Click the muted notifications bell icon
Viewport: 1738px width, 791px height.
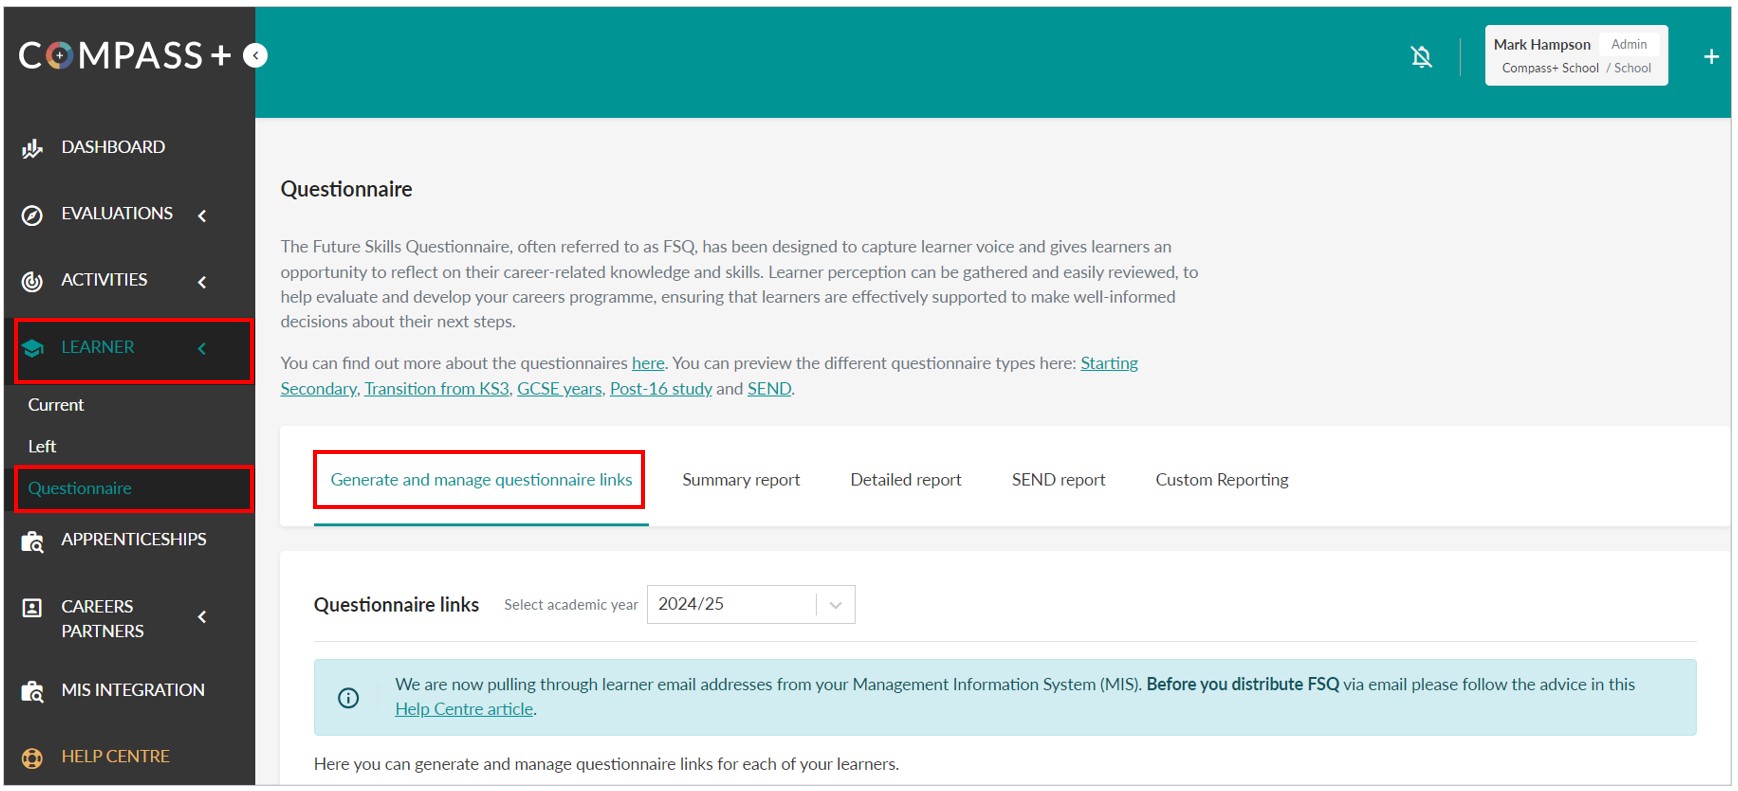click(1421, 57)
